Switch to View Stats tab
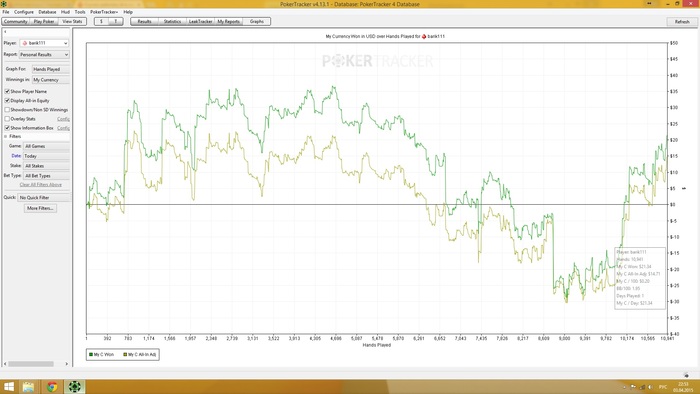The image size is (700, 394). (72, 21)
